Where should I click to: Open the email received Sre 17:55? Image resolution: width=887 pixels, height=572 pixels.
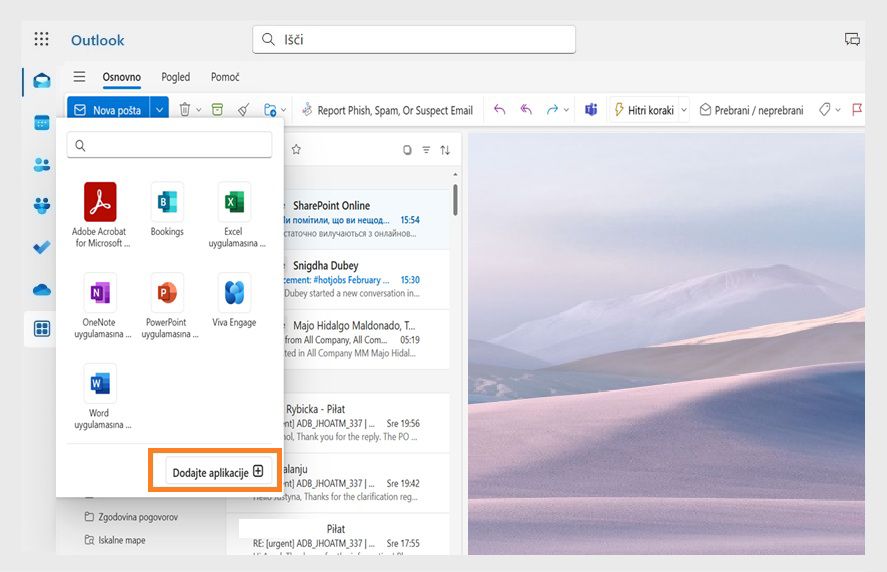pos(345,536)
